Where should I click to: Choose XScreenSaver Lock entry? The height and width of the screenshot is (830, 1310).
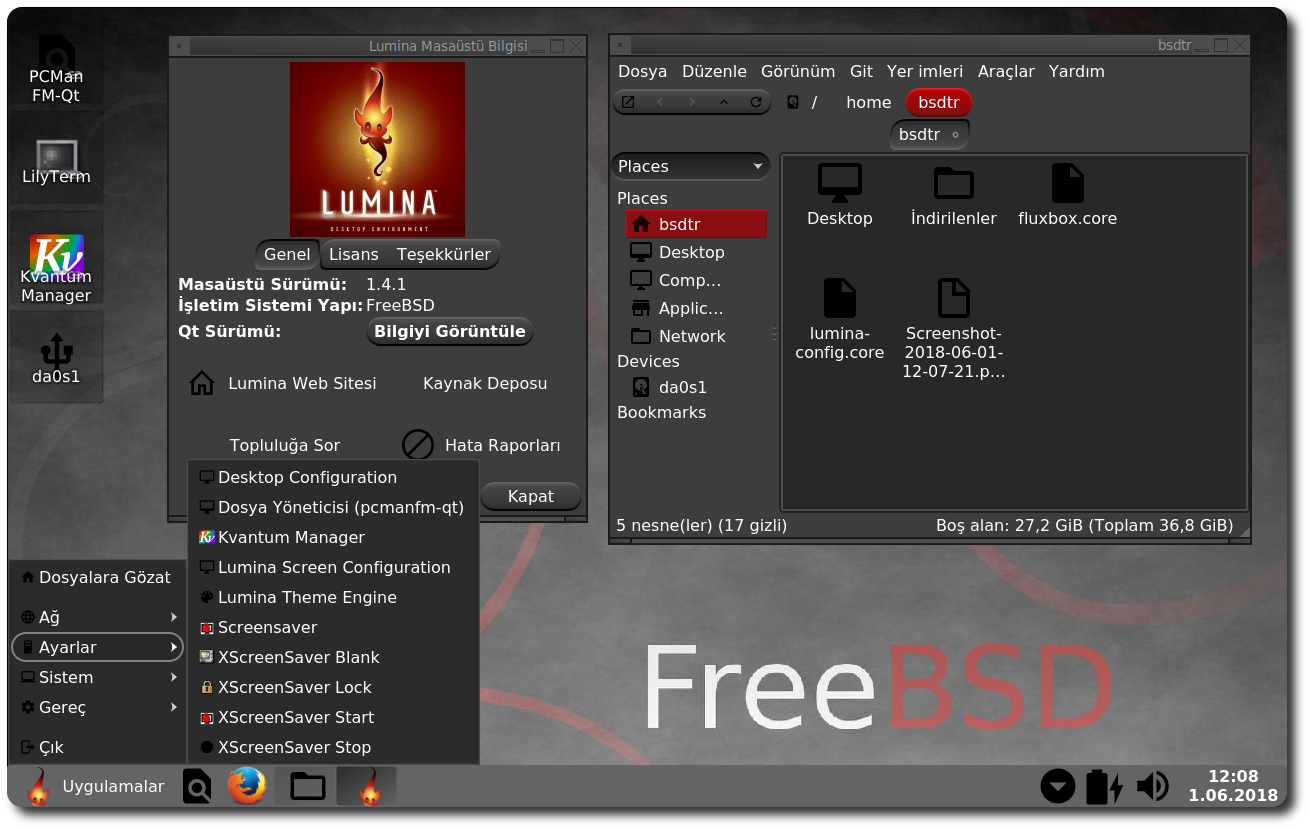333,687
